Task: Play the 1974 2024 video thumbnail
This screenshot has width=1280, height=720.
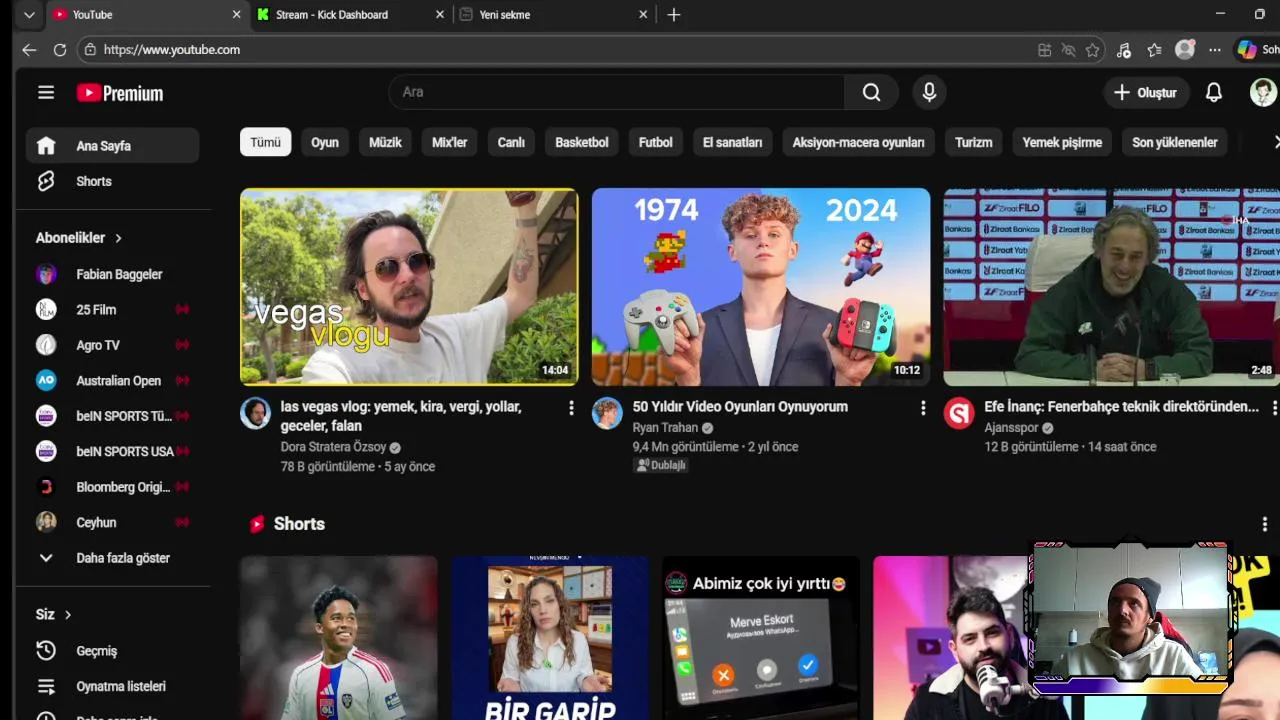Action: [761, 287]
